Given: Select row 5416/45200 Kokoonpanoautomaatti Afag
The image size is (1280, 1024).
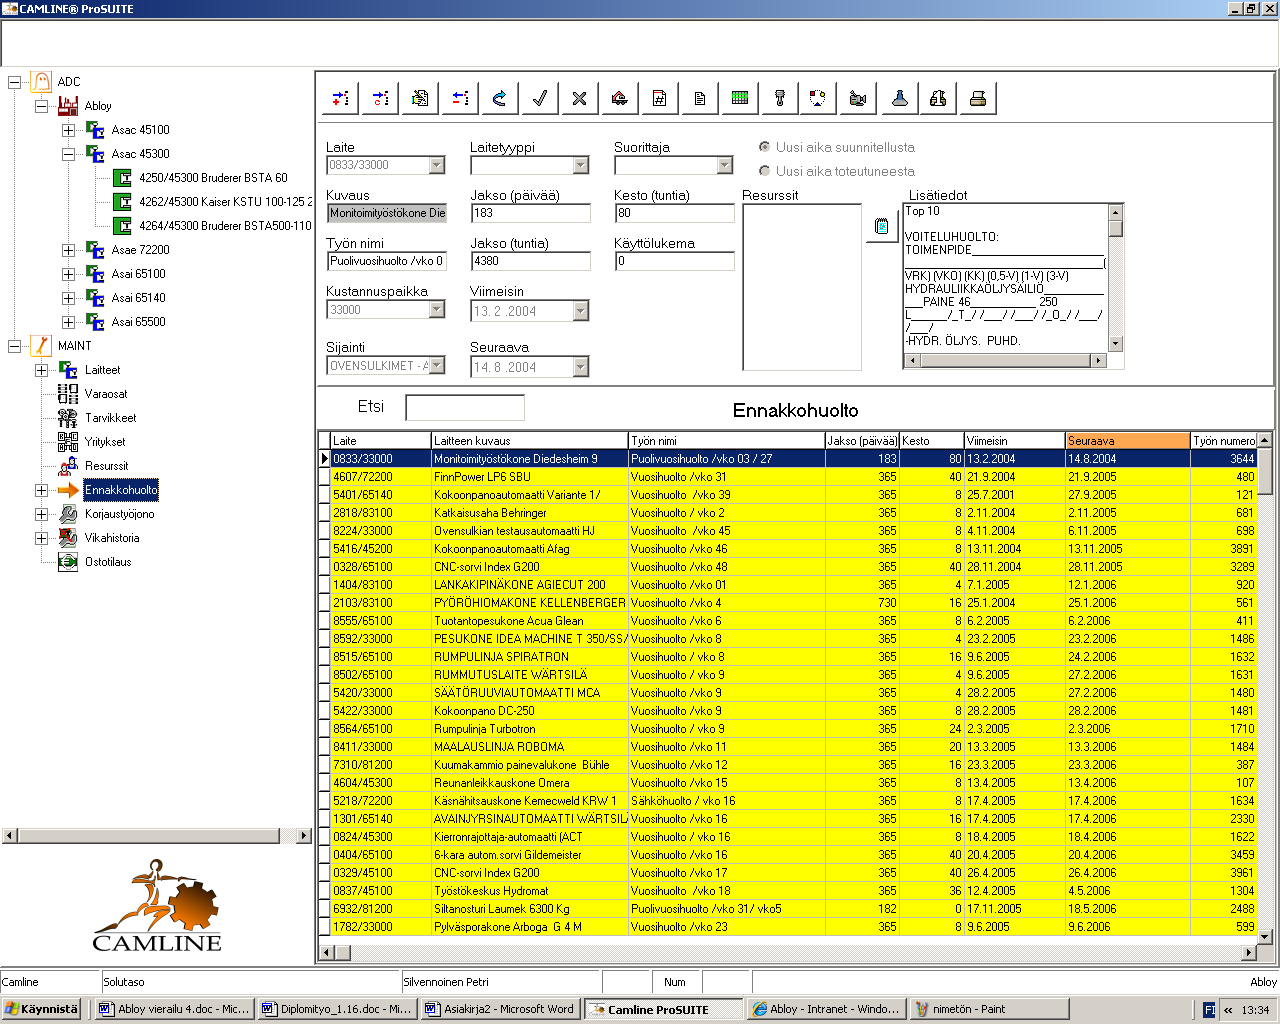Looking at the screenshot, I should click(794, 549).
